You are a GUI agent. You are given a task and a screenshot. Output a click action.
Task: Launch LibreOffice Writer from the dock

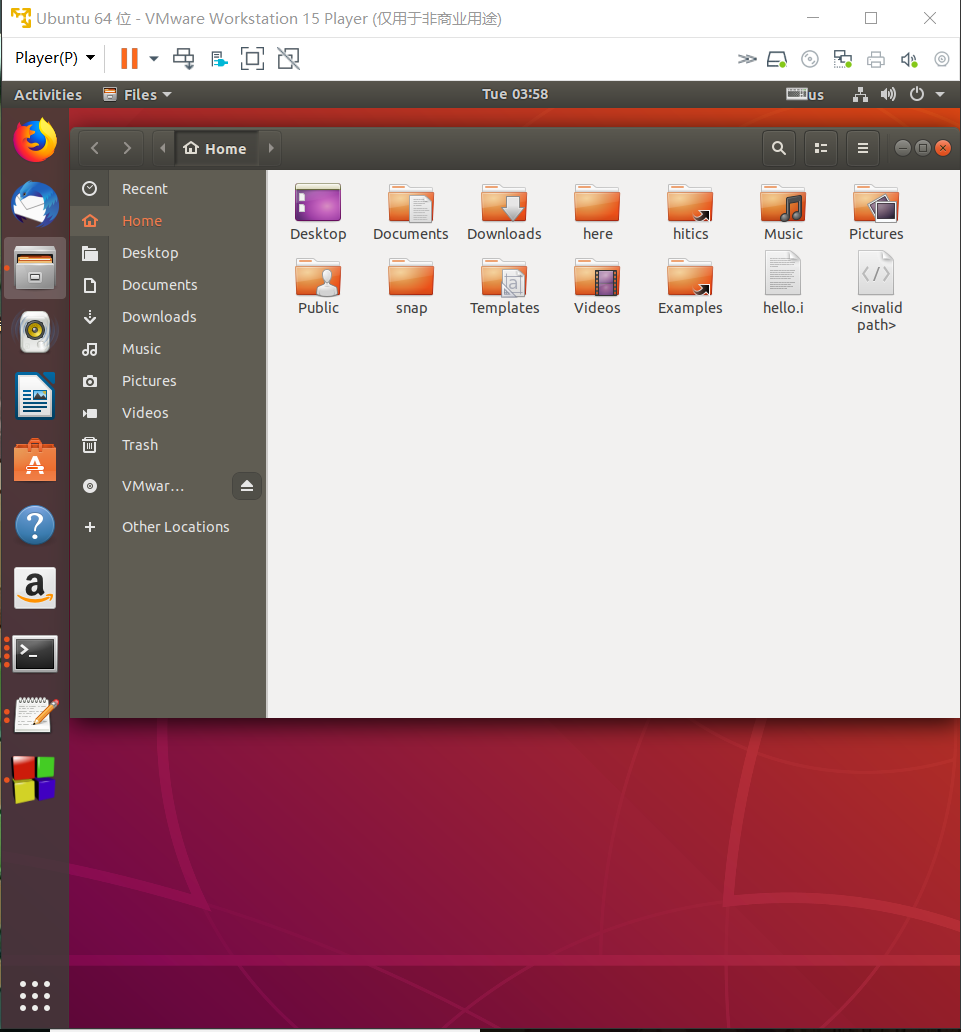click(x=35, y=396)
